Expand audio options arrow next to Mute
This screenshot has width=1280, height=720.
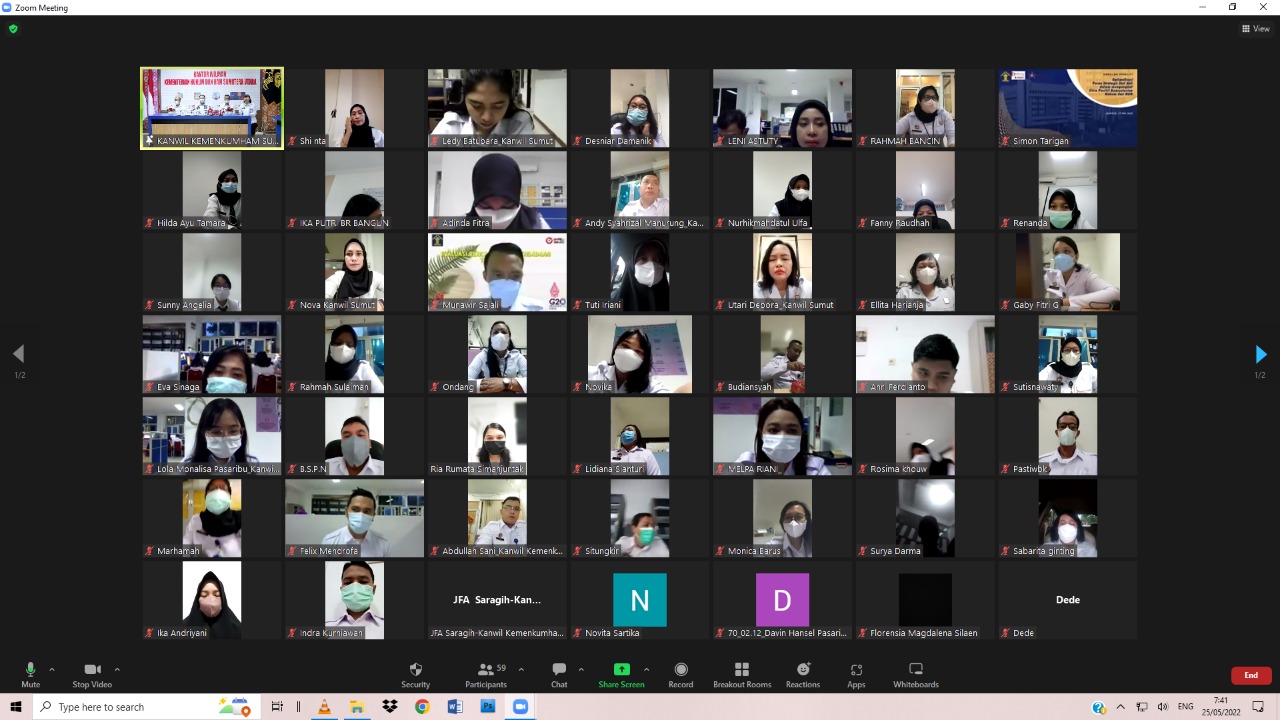[x=52, y=669]
